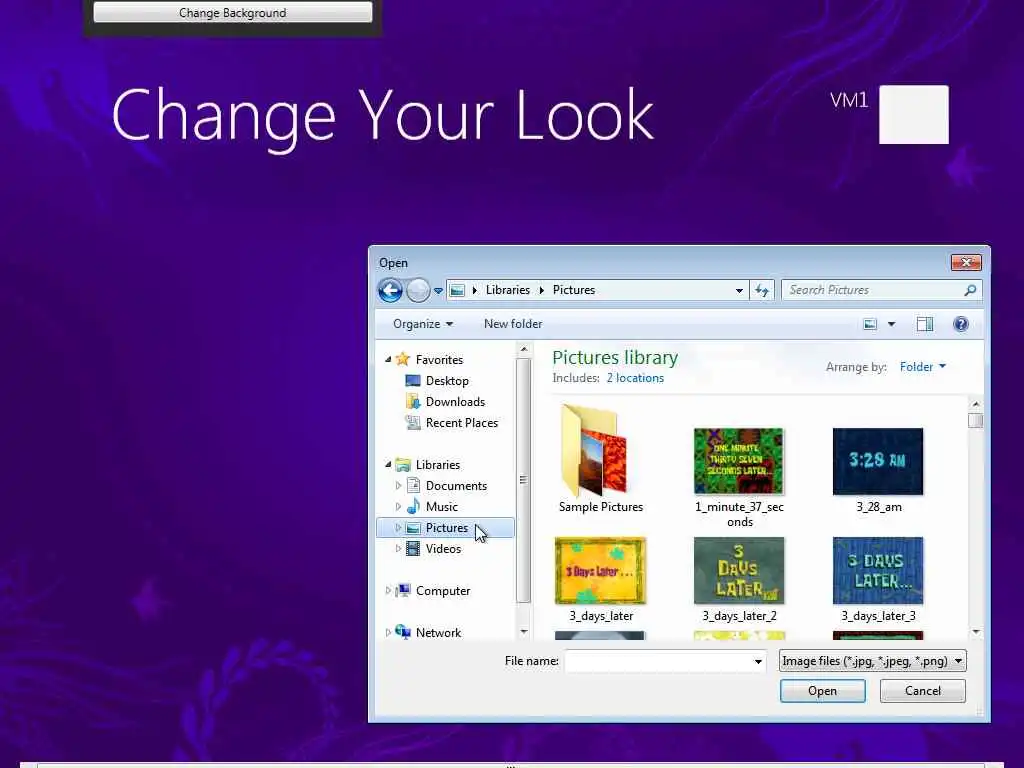
Task: Open Help with the question mark icon
Action: coord(961,324)
